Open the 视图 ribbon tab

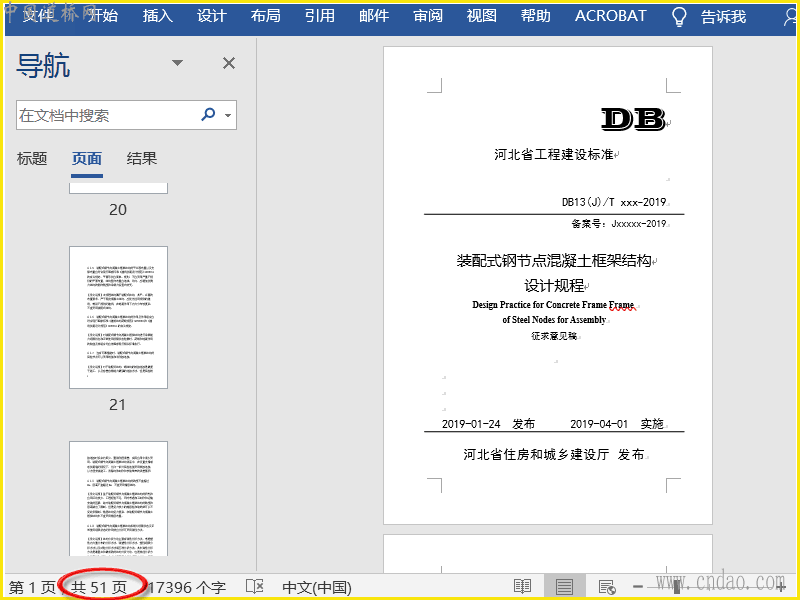click(x=482, y=16)
